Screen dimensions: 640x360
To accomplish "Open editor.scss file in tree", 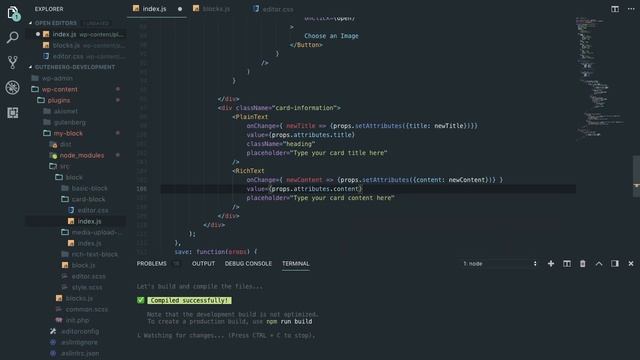I will coord(88,276).
